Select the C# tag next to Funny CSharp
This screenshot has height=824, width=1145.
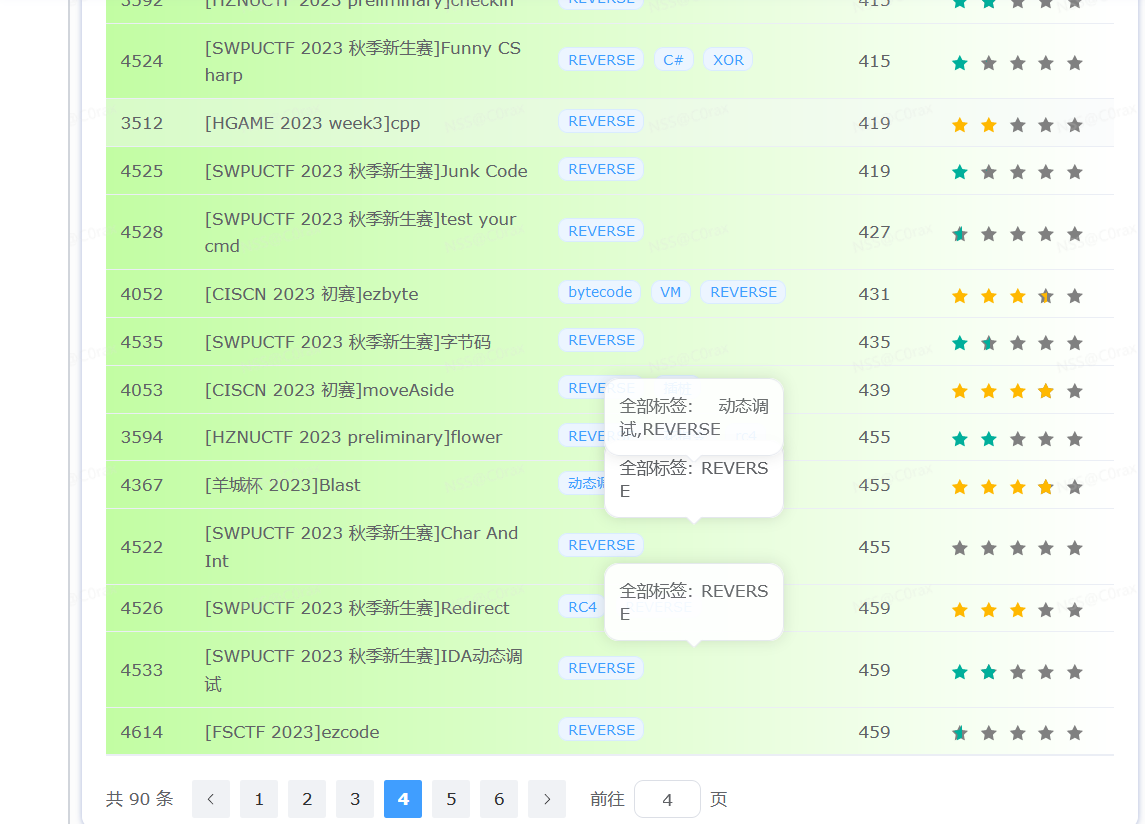pos(673,59)
